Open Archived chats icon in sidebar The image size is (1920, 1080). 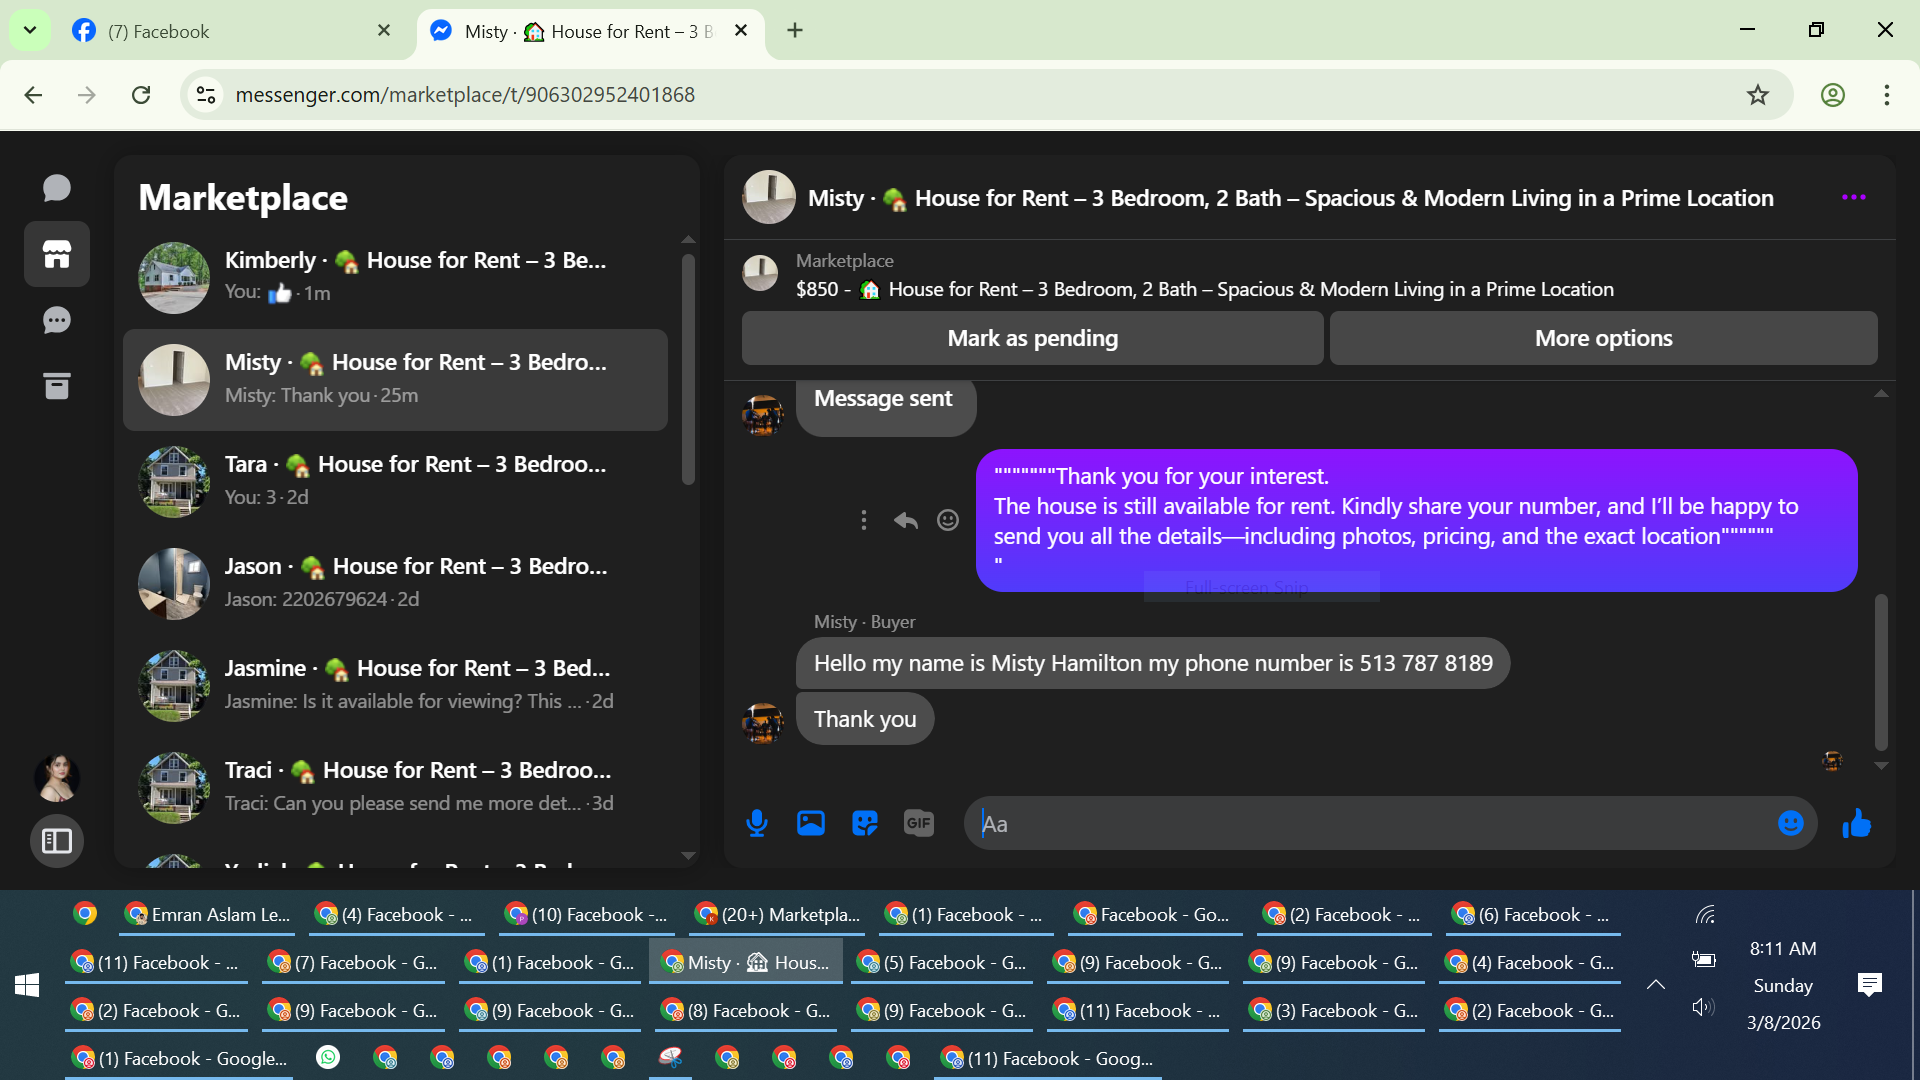pyautogui.click(x=57, y=386)
